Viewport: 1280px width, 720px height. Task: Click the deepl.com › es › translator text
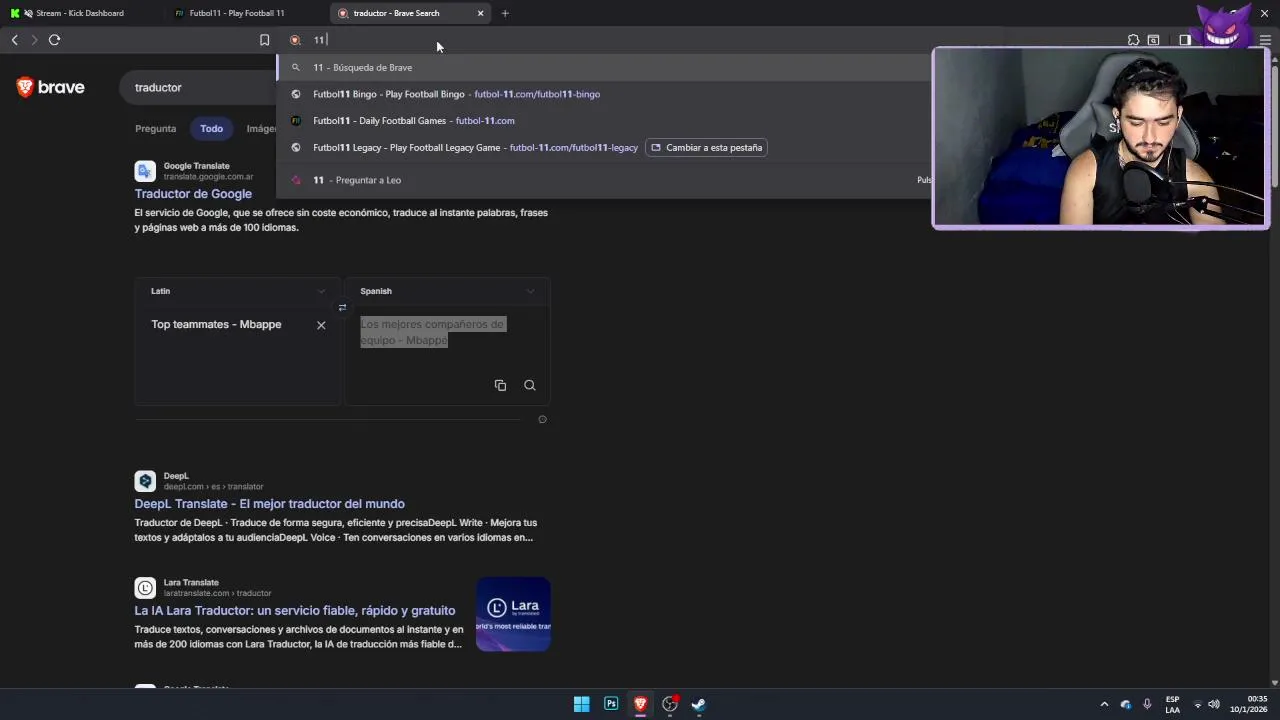tap(213, 487)
